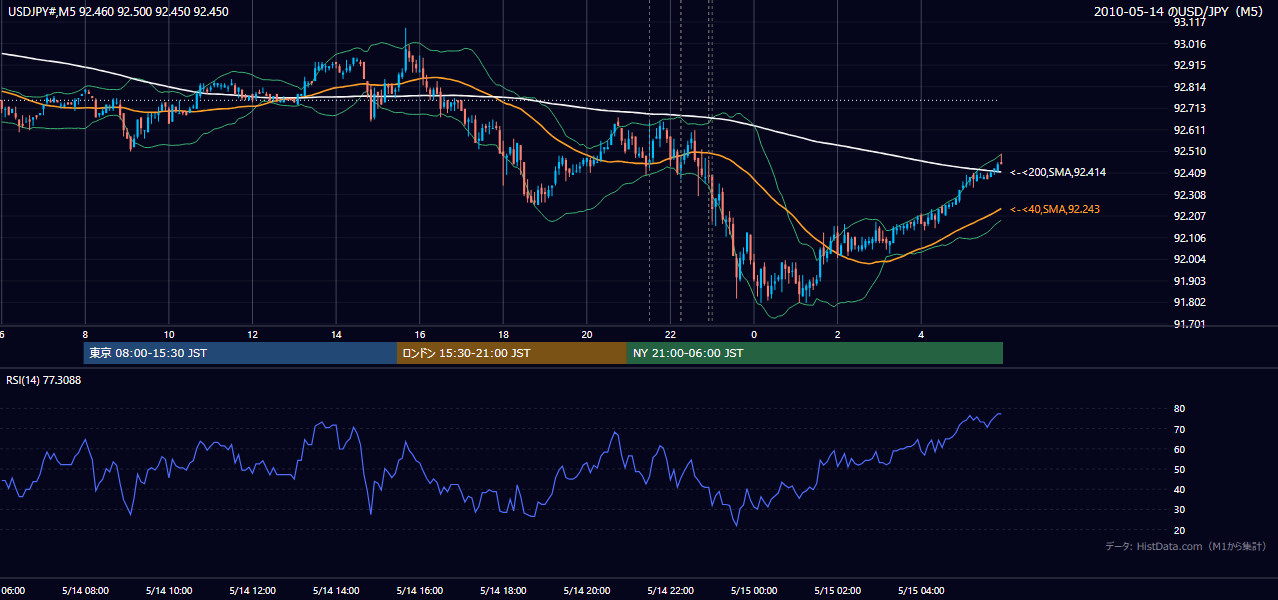This screenshot has height=600, width=1278.
Task: Click the 200 SMA 92.414 label
Action: click(1058, 173)
